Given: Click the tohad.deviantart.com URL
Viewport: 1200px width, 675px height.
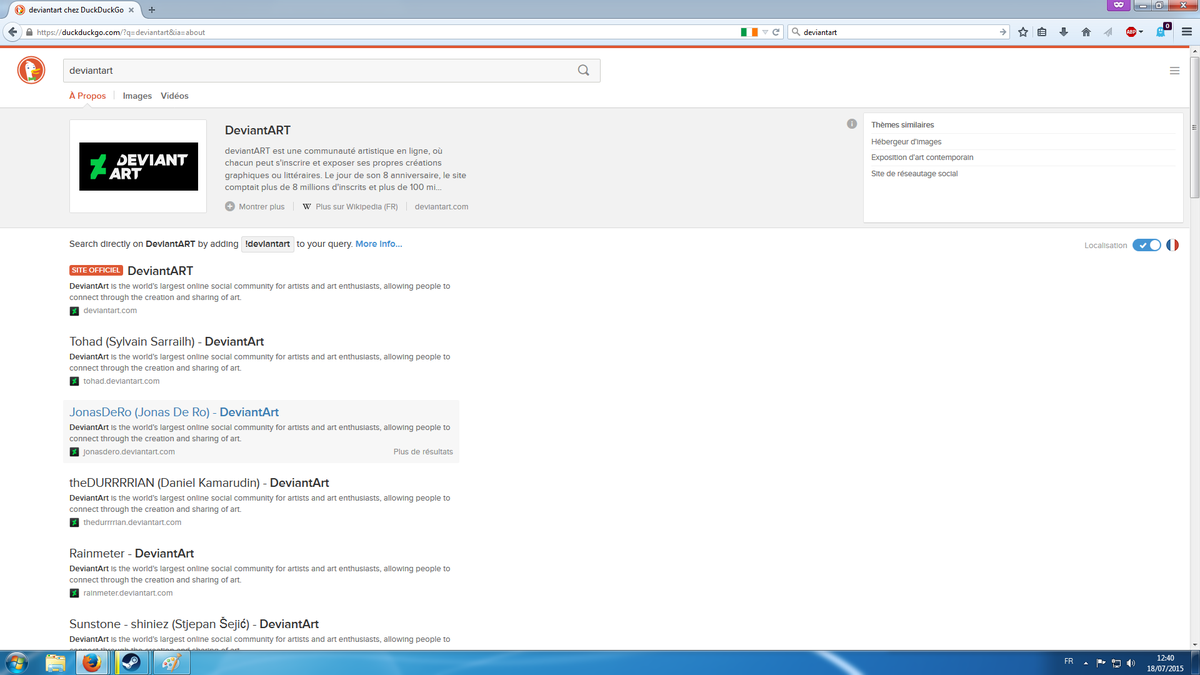Looking at the screenshot, I should (x=121, y=381).
